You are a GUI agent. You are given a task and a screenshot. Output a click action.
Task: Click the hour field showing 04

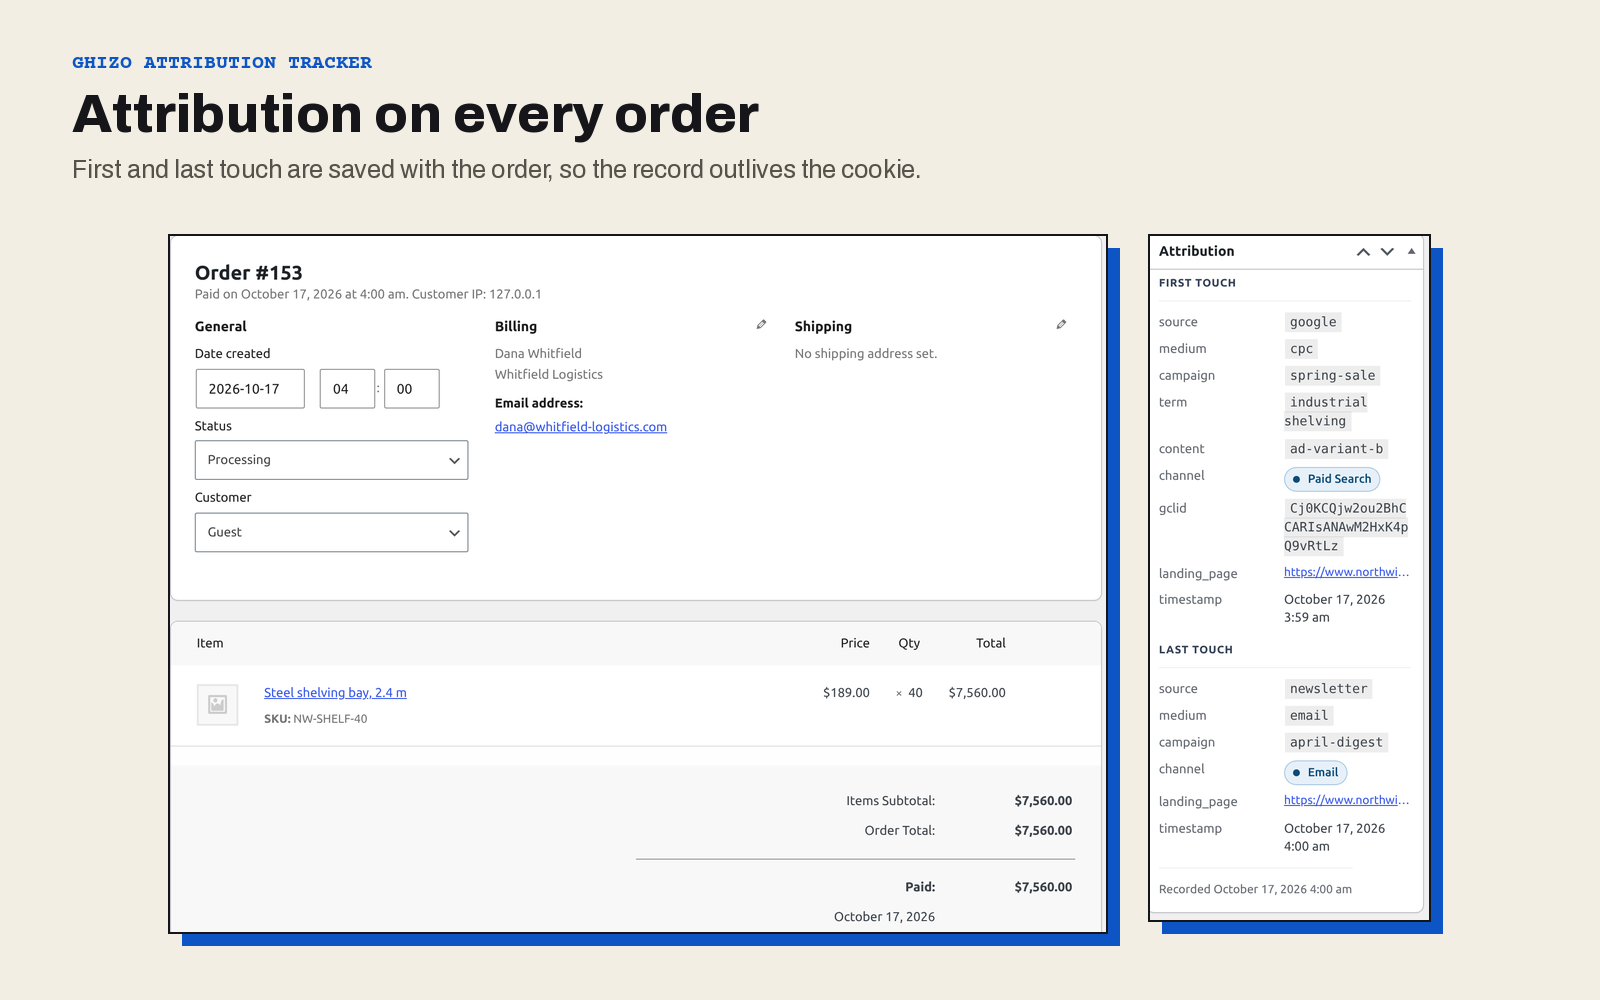[x=347, y=389]
